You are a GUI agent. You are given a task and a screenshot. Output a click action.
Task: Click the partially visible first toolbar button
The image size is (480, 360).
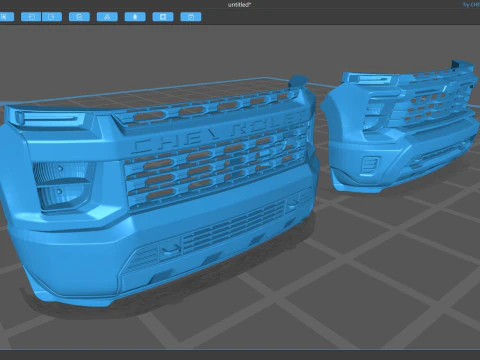coord(7,17)
